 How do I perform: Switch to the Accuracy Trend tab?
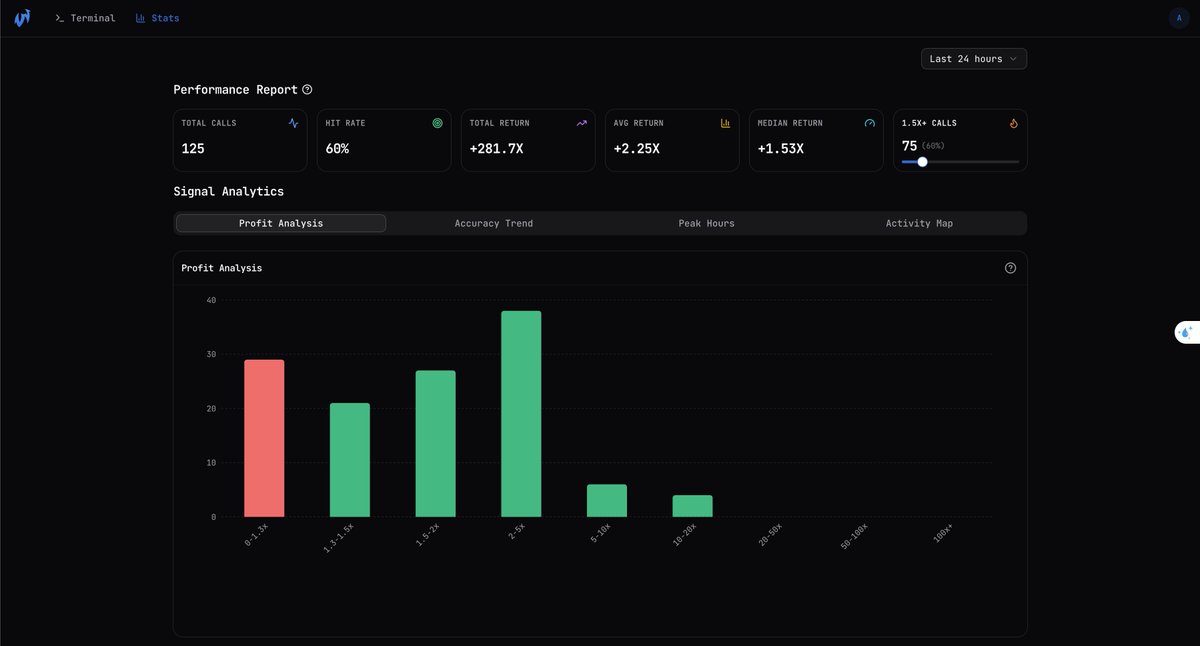click(x=494, y=223)
